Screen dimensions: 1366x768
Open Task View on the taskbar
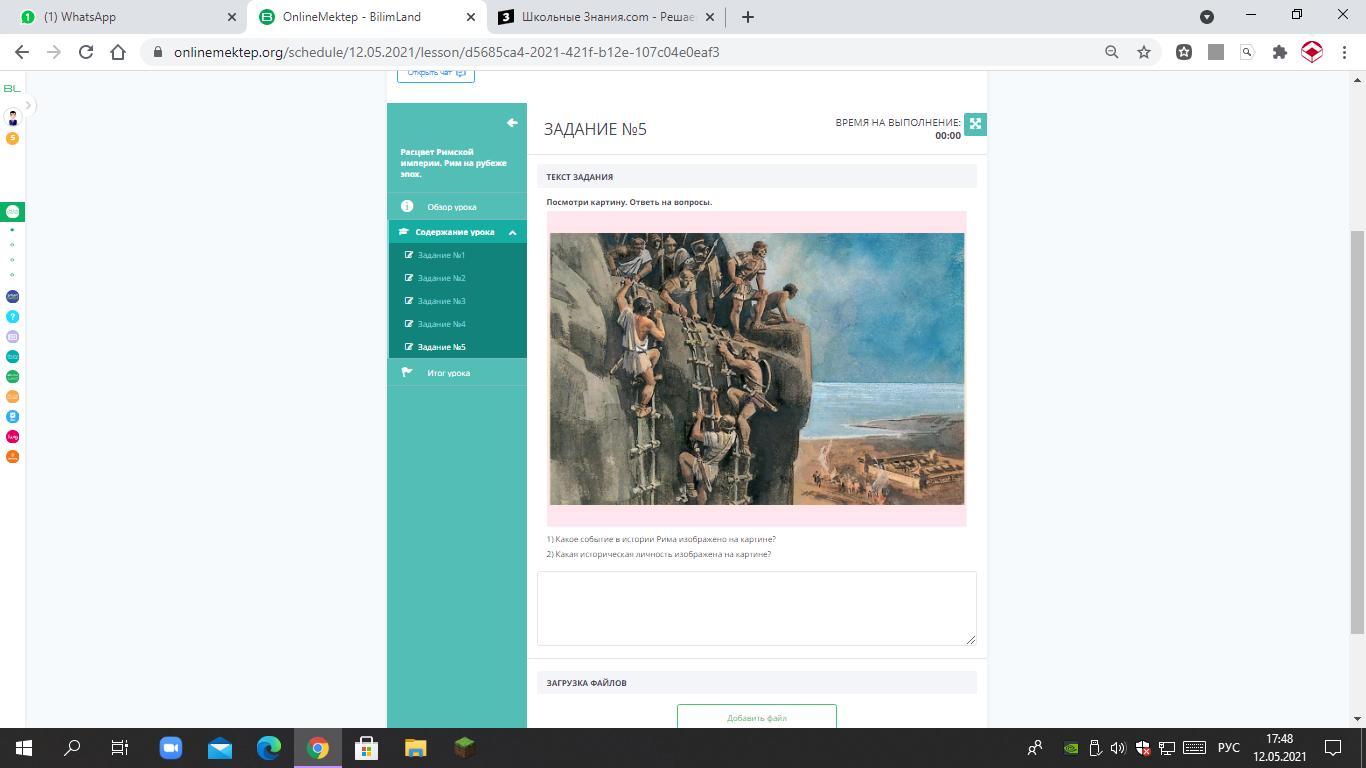point(120,748)
